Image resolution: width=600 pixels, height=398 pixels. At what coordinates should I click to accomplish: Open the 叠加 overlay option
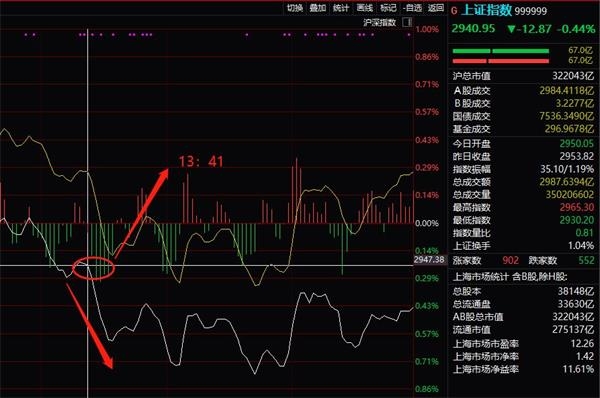click(x=318, y=7)
